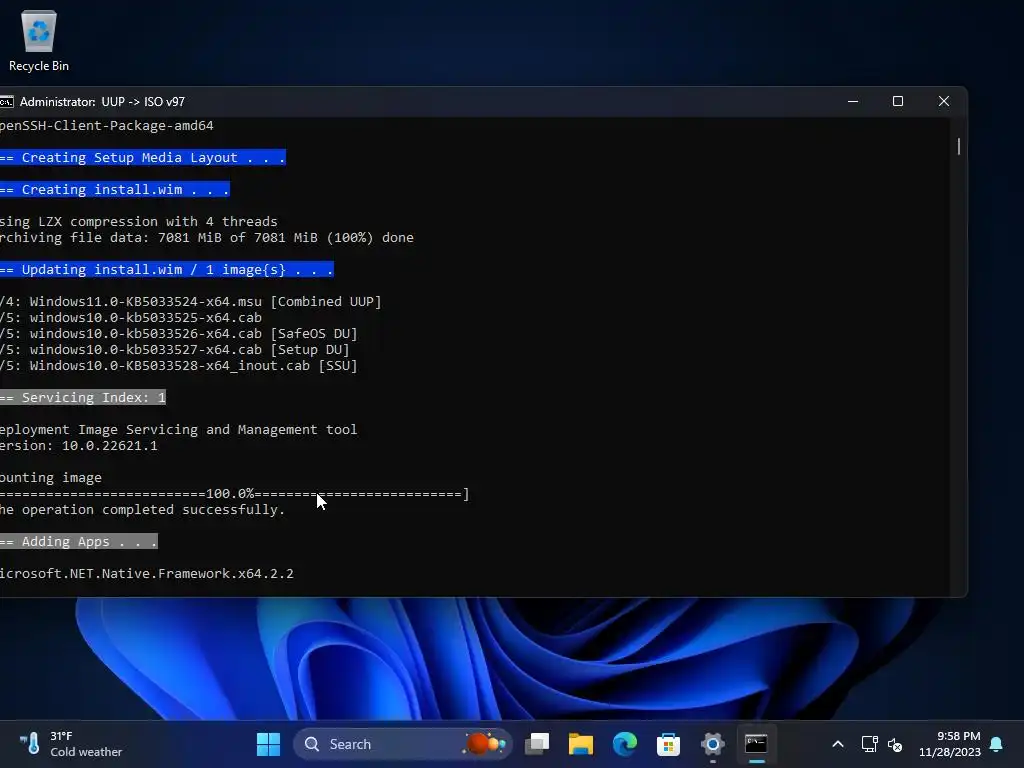
Task: Click the 'Mounting image' line
Action: click(x=51, y=477)
